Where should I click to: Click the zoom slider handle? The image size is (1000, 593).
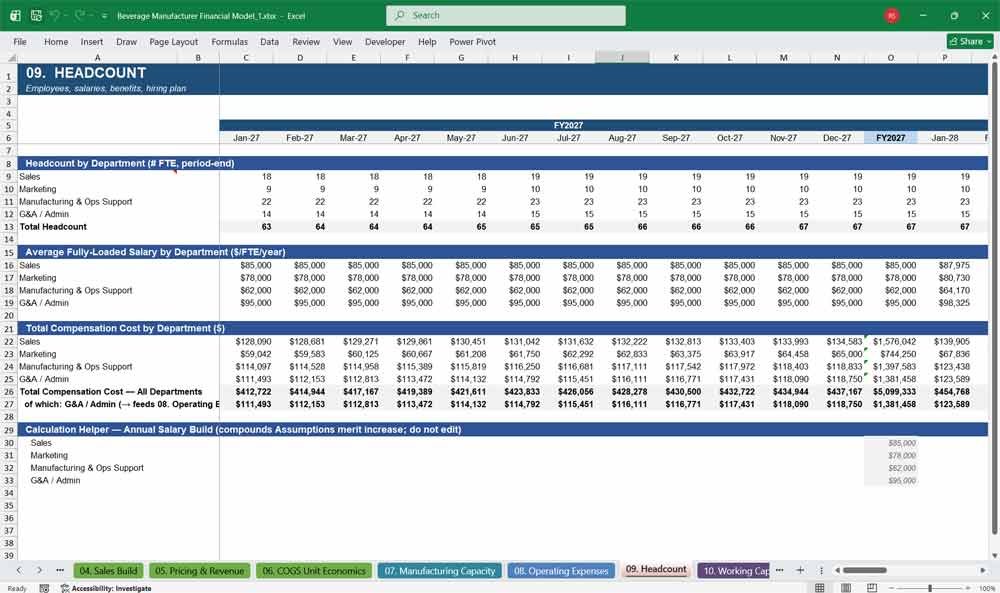[x=930, y=588]
